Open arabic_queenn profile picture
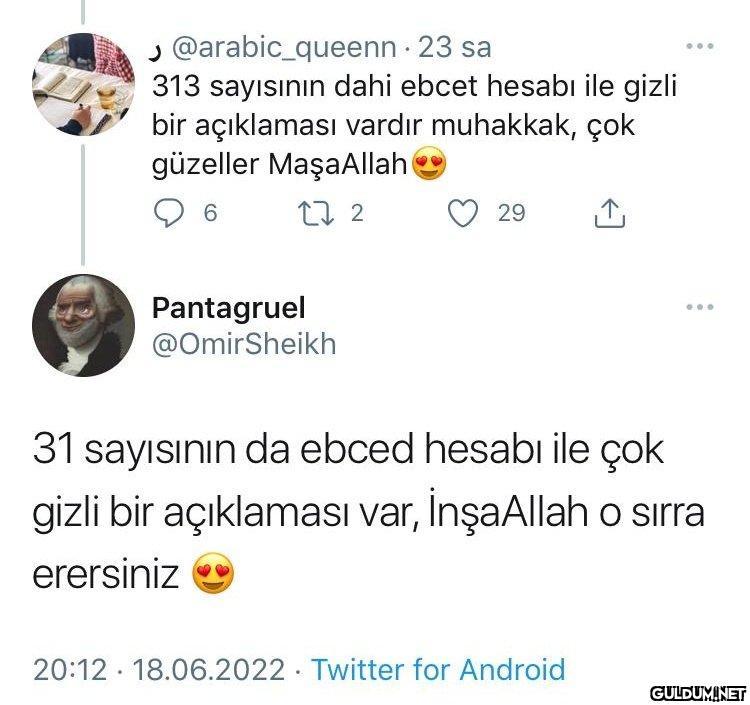This screenshot has width=750, height=705. (x=84, y=84)
